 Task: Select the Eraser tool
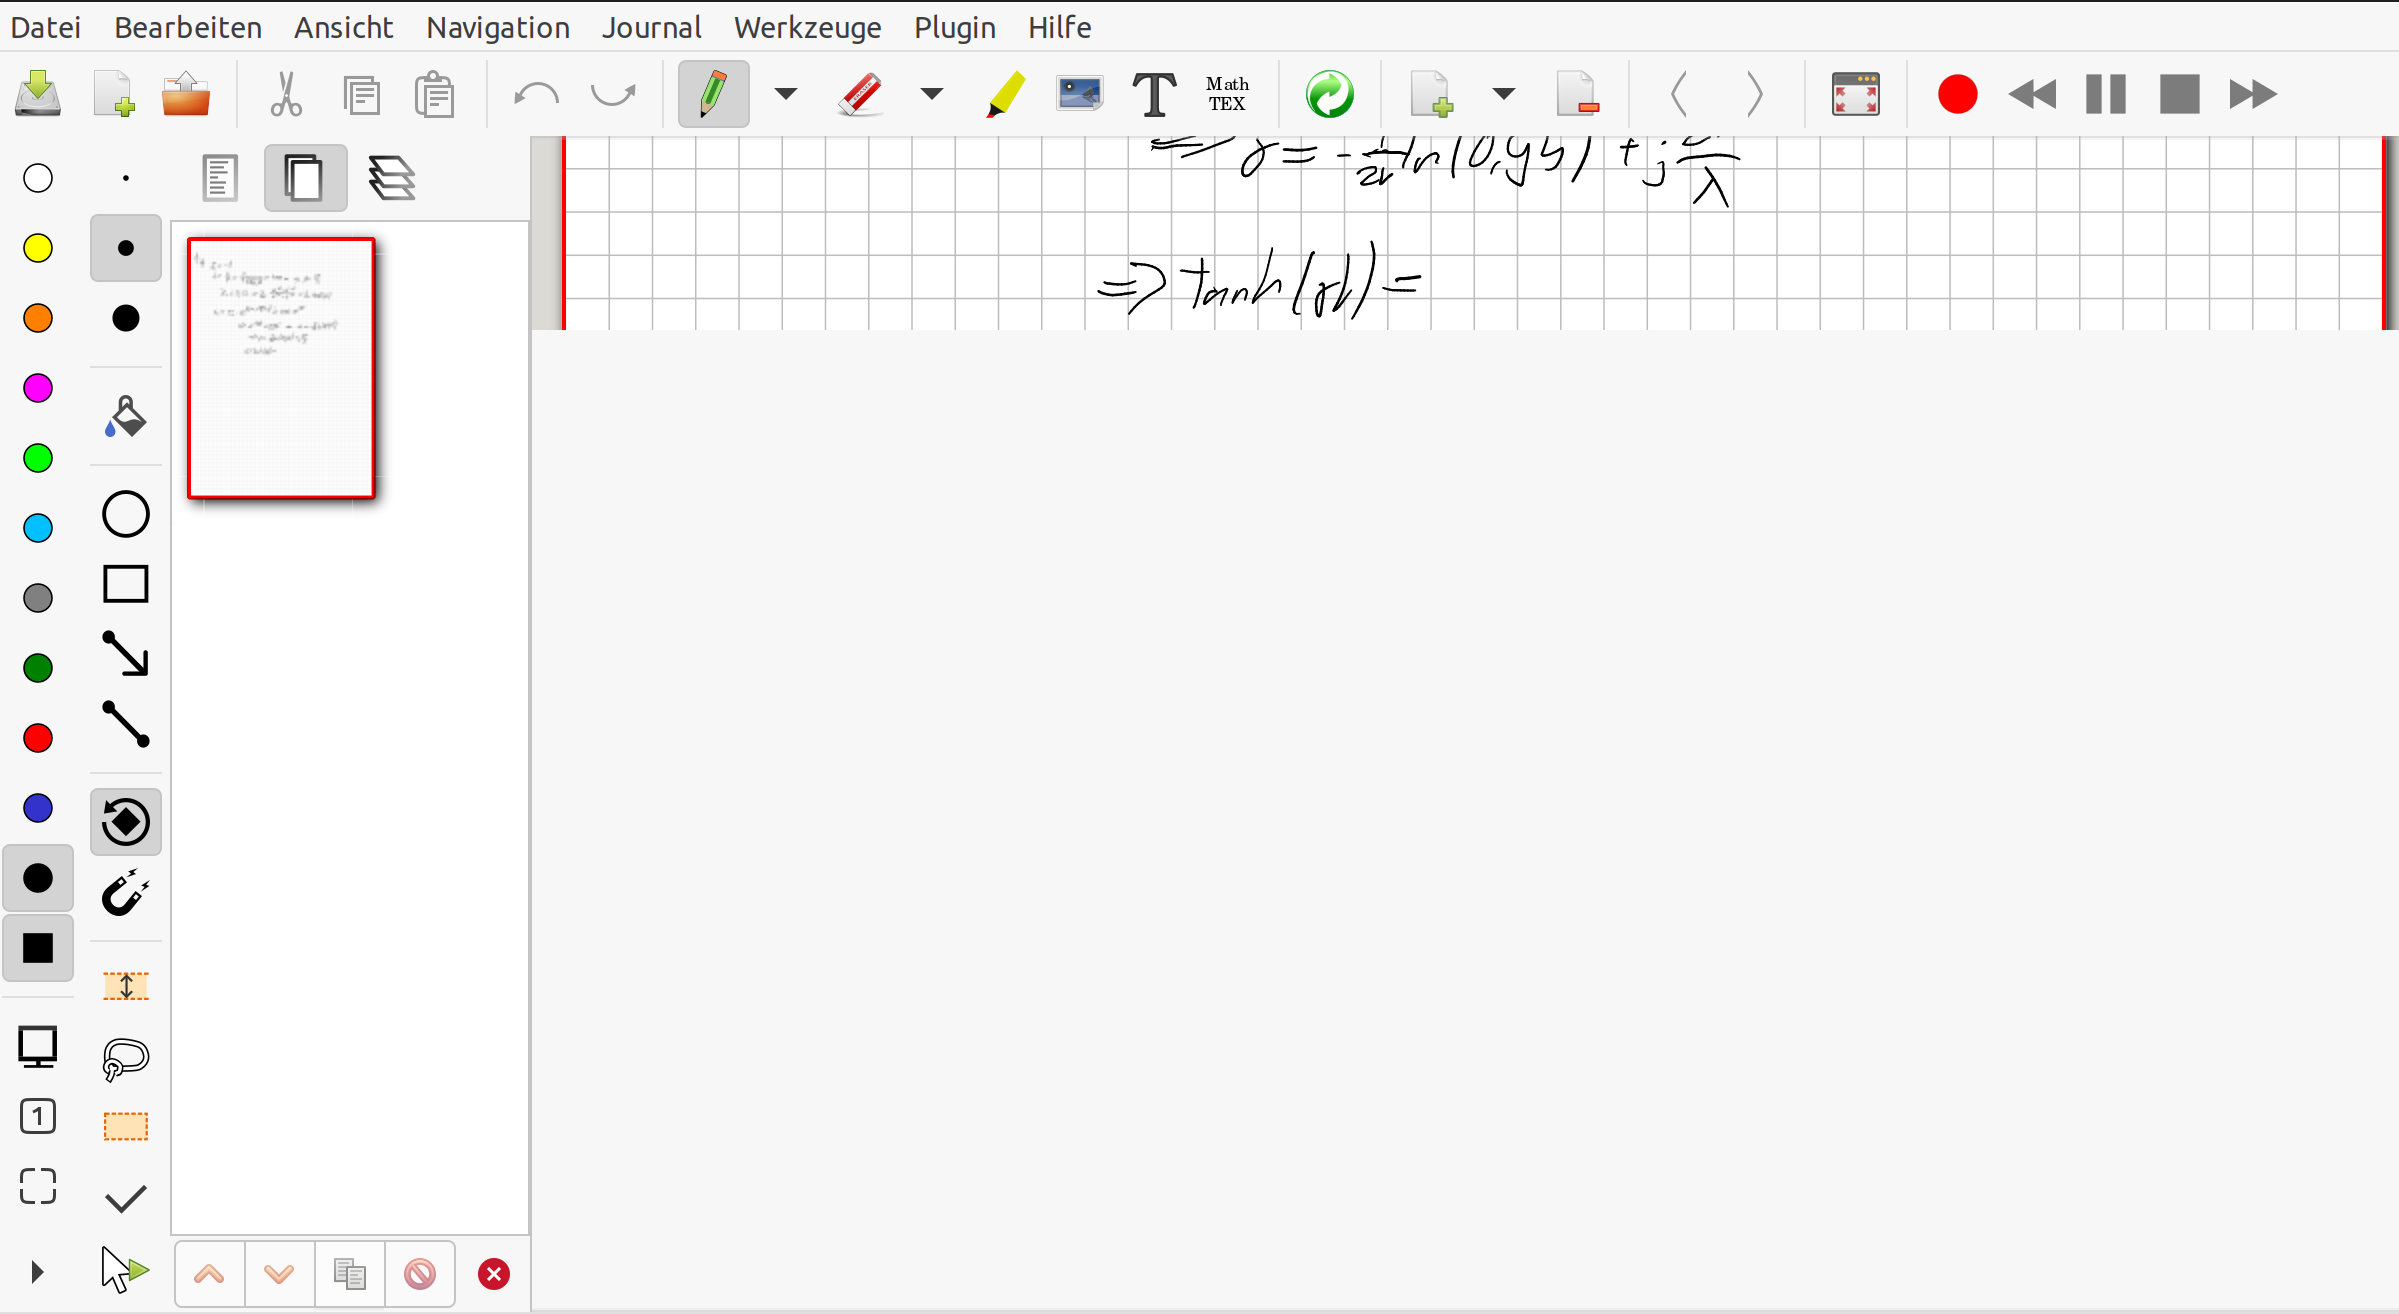860,95
